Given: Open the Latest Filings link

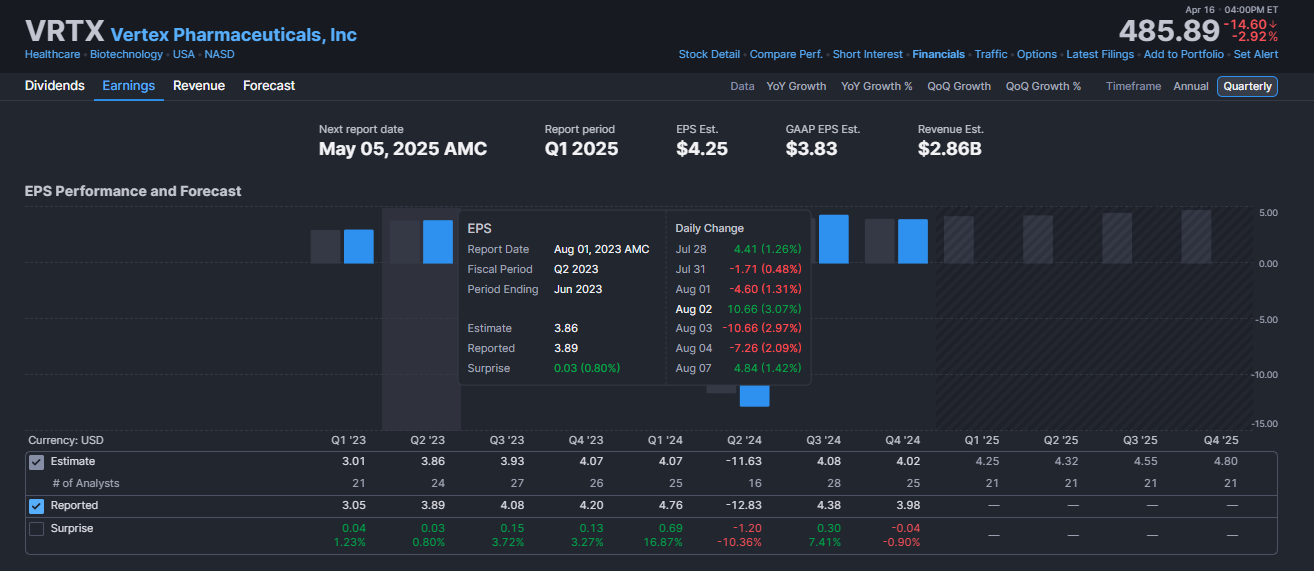Looking at the screenshot, I should [1100, 55].
